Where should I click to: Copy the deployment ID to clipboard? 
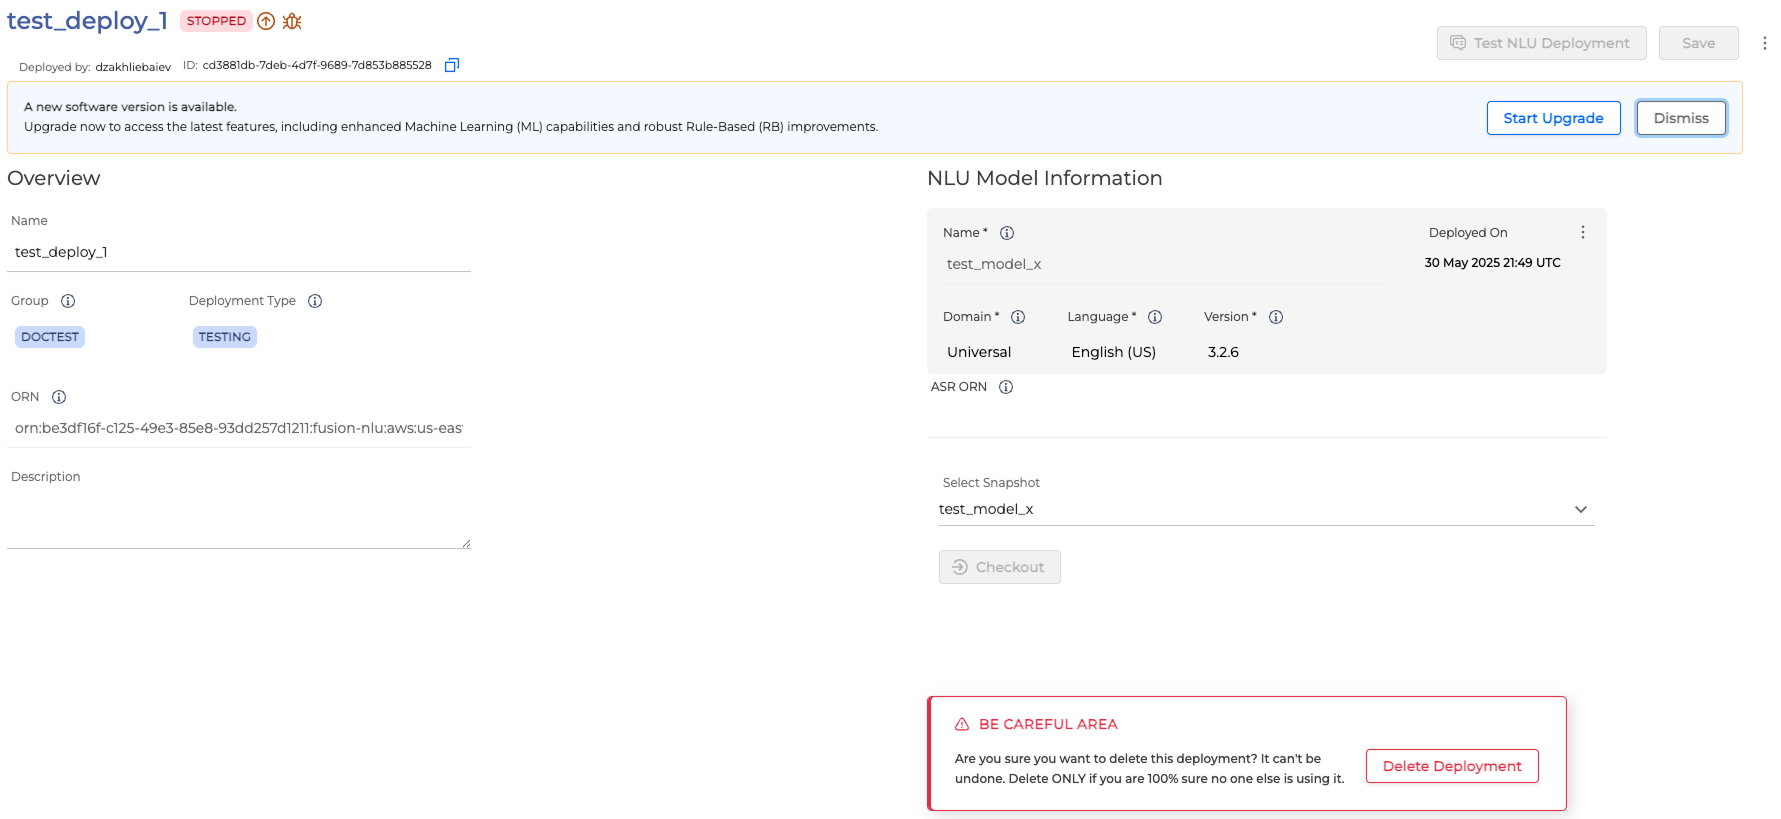[x=452, y=65]
